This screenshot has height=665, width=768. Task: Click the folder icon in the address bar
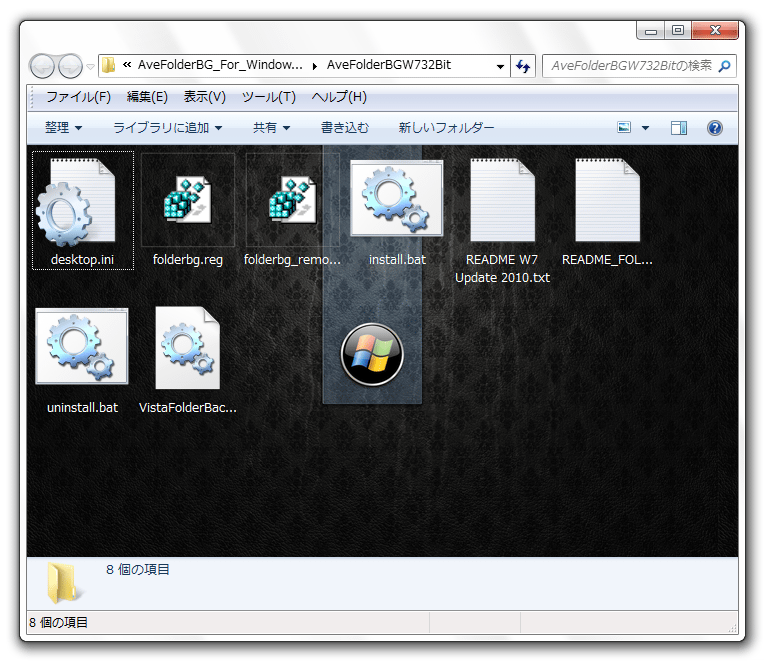[109, 66]
